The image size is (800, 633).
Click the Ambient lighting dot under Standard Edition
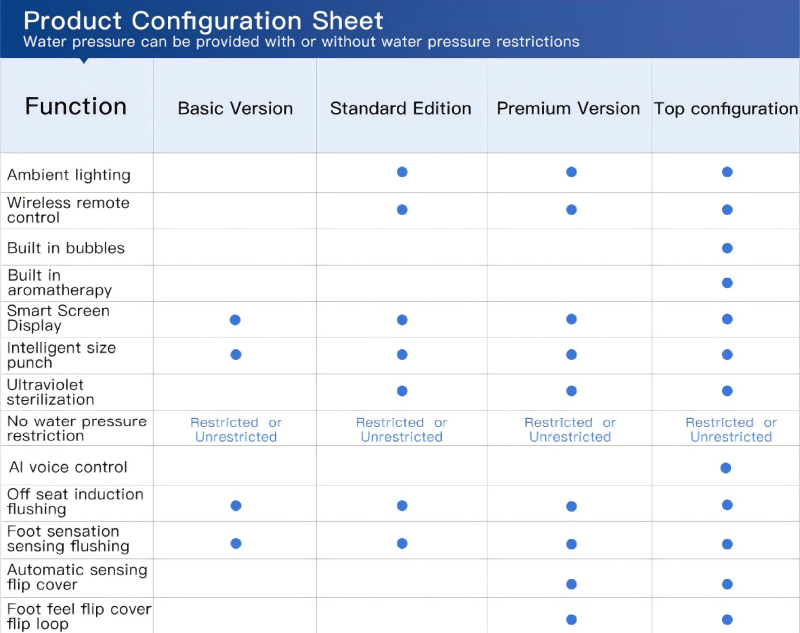tap(402, 172)
